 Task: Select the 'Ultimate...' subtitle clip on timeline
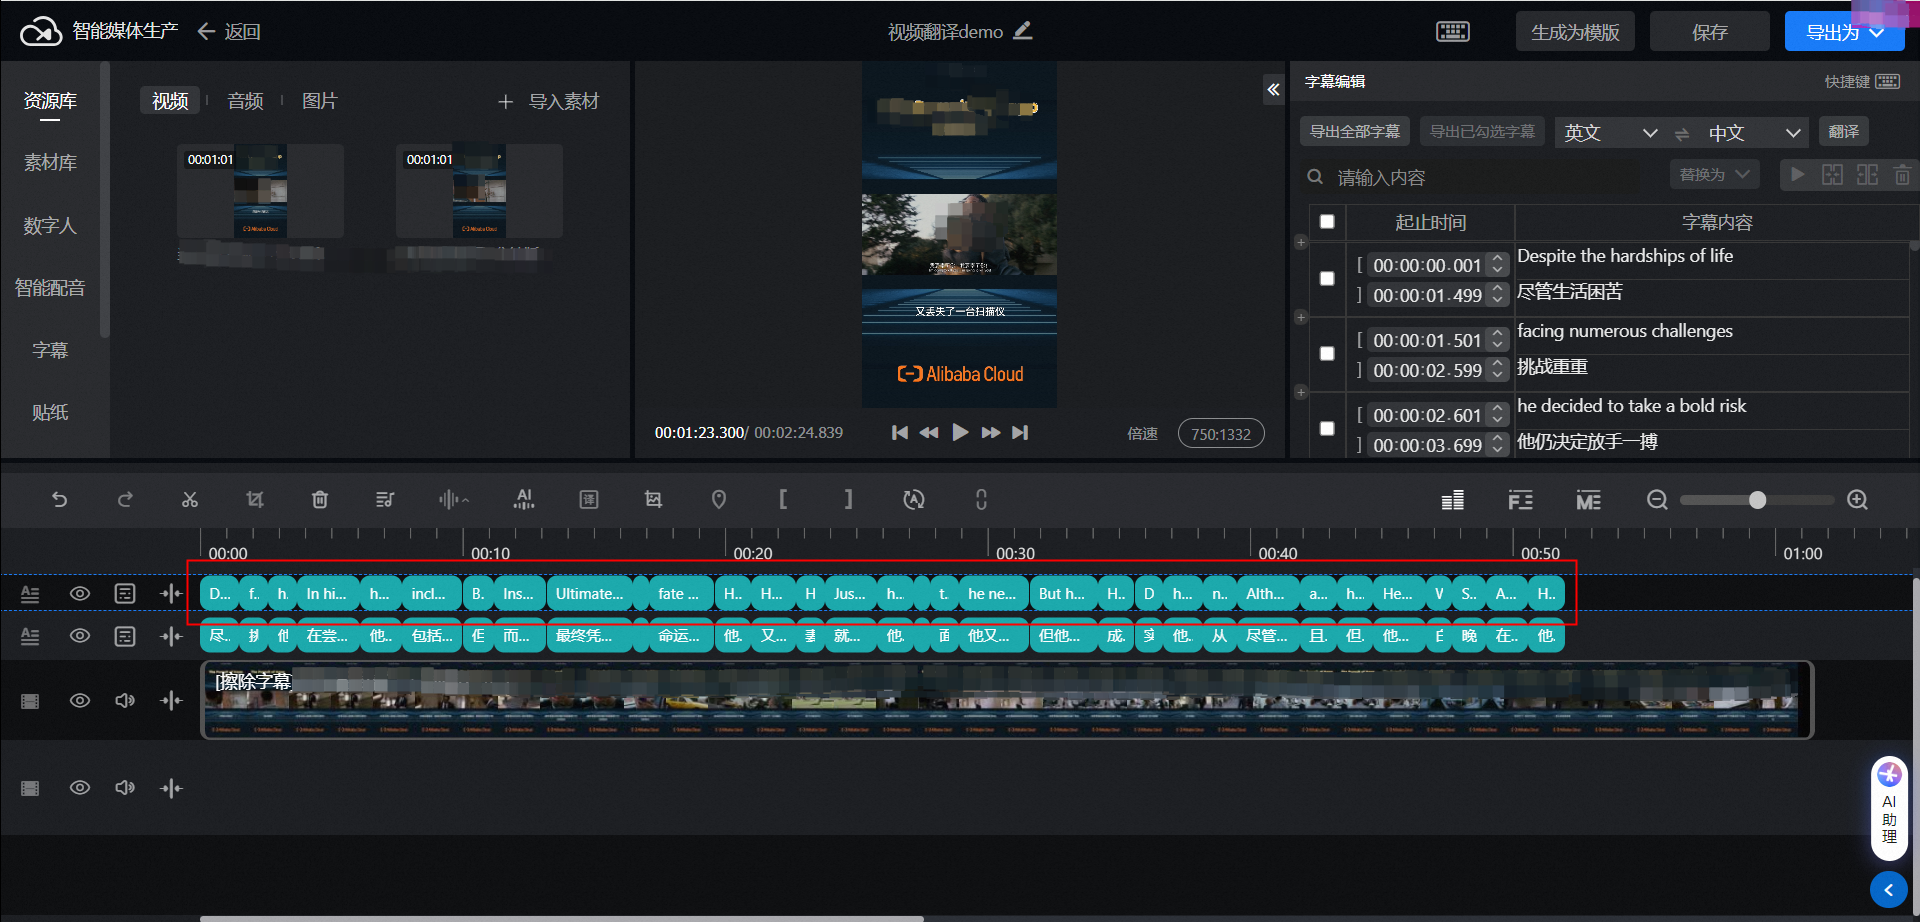coord(589,593)
